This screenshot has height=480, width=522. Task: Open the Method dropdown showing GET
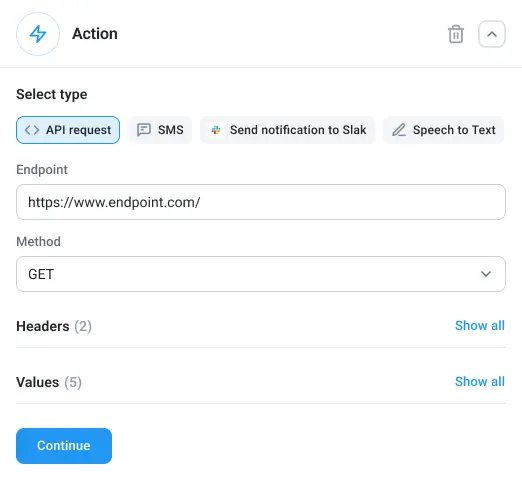pyautogui.click(x=261, y=274)
